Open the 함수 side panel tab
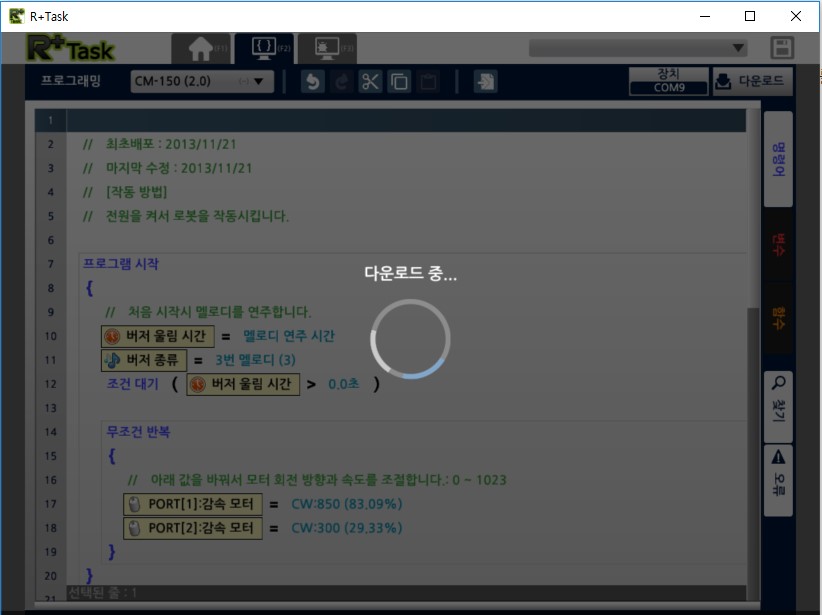 tap(778, 318)
